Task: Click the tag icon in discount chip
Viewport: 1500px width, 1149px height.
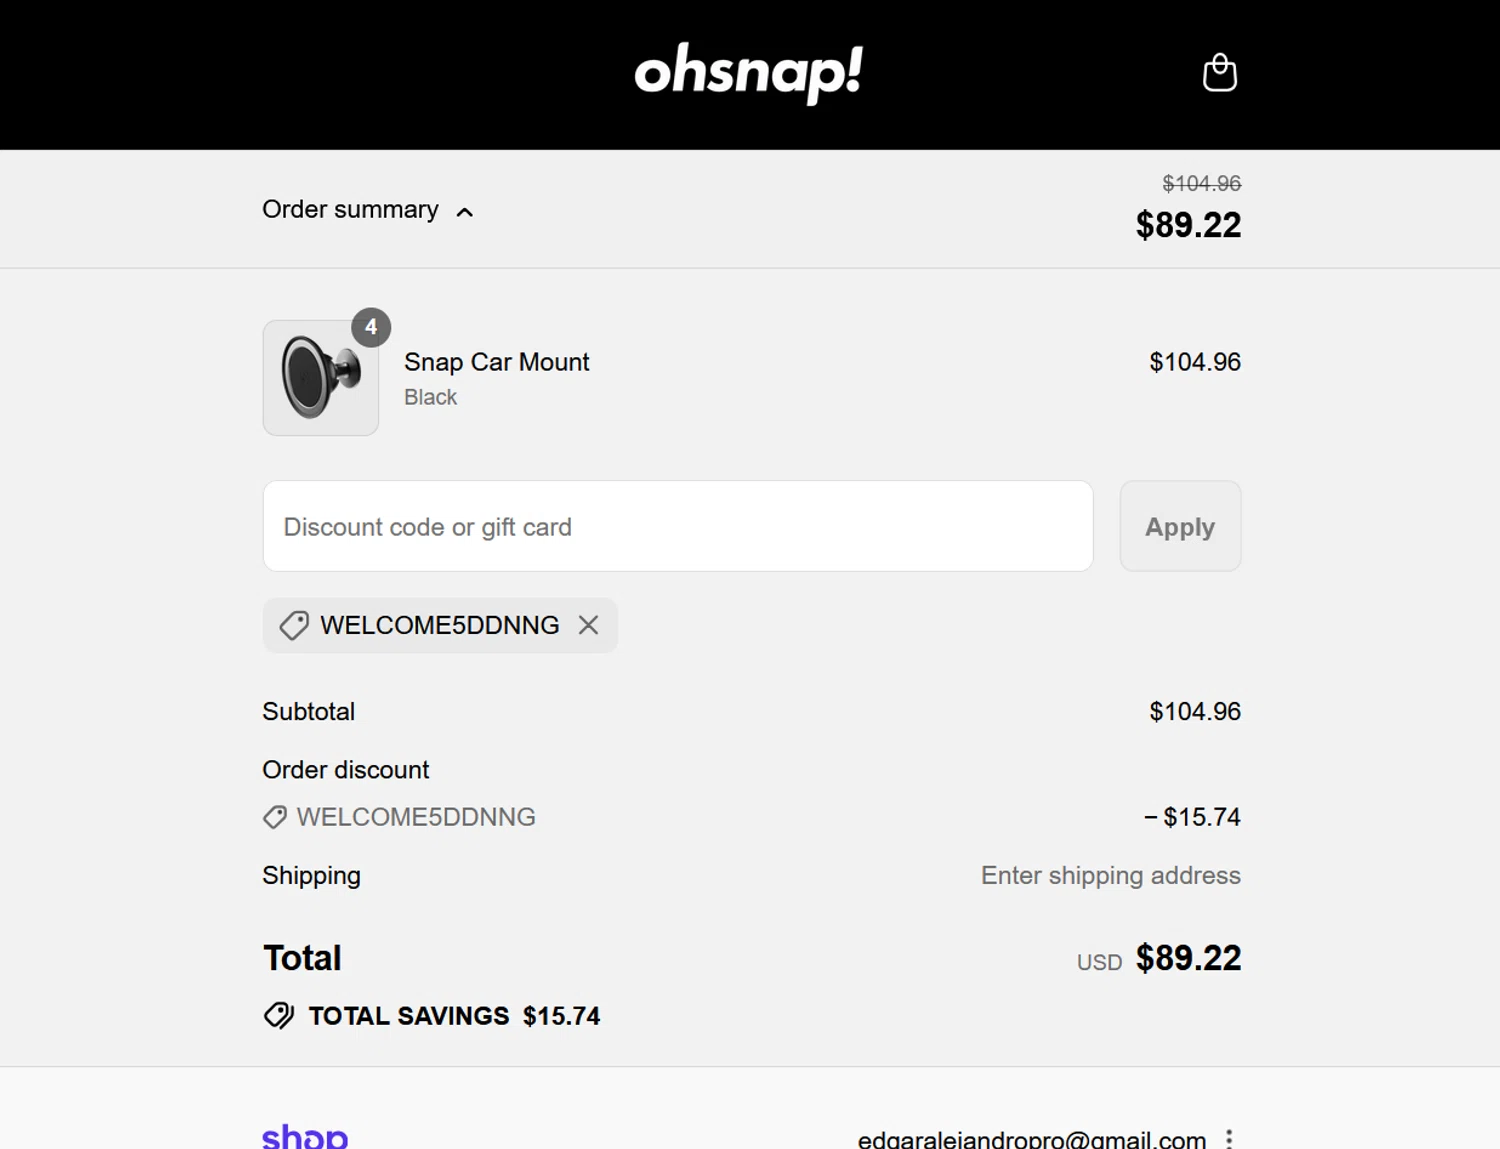Action: click(x=294, y=626)
